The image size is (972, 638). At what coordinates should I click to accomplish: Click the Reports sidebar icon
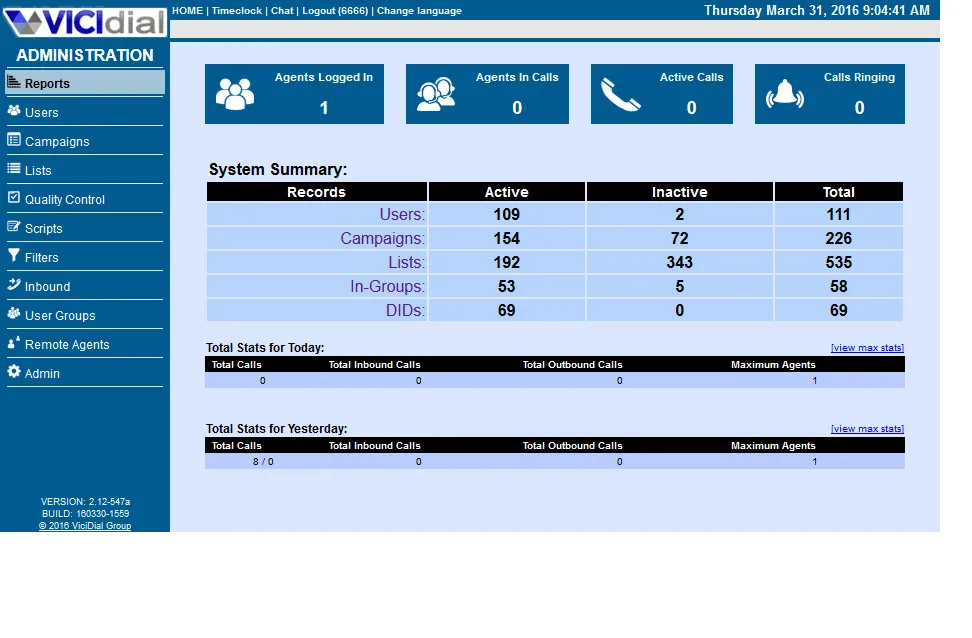(14, 81)
